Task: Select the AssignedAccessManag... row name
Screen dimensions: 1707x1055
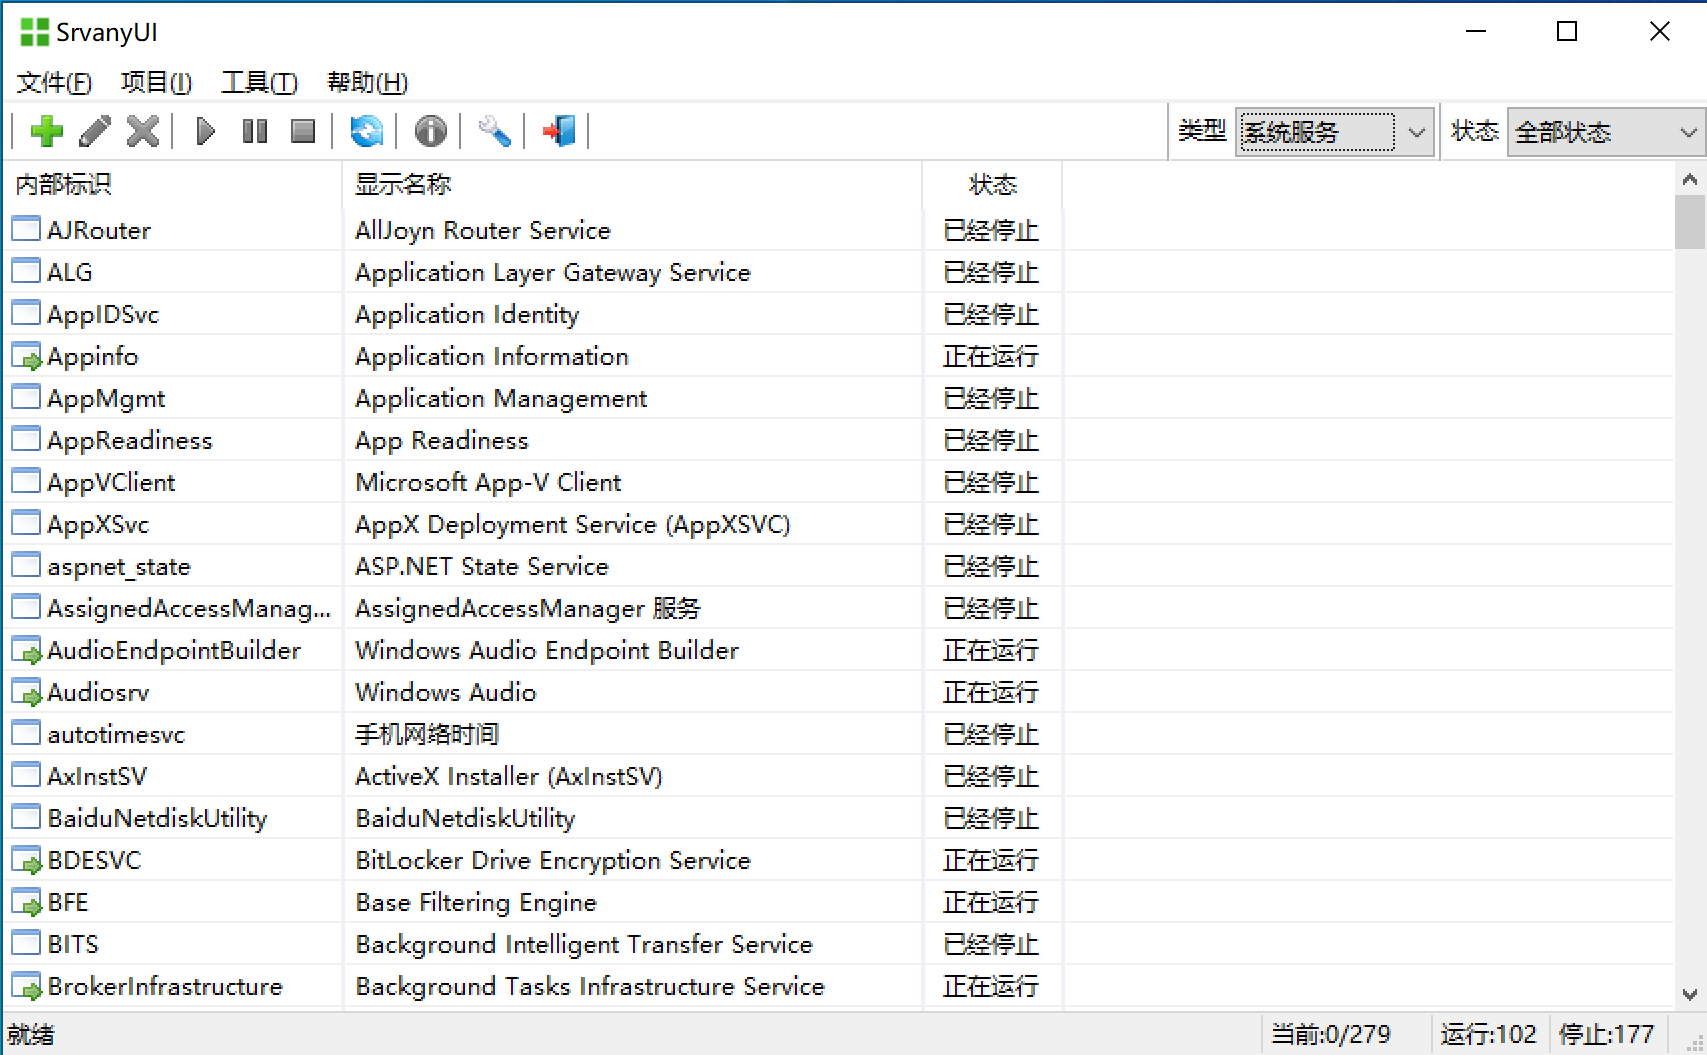Action: [189, 608]
